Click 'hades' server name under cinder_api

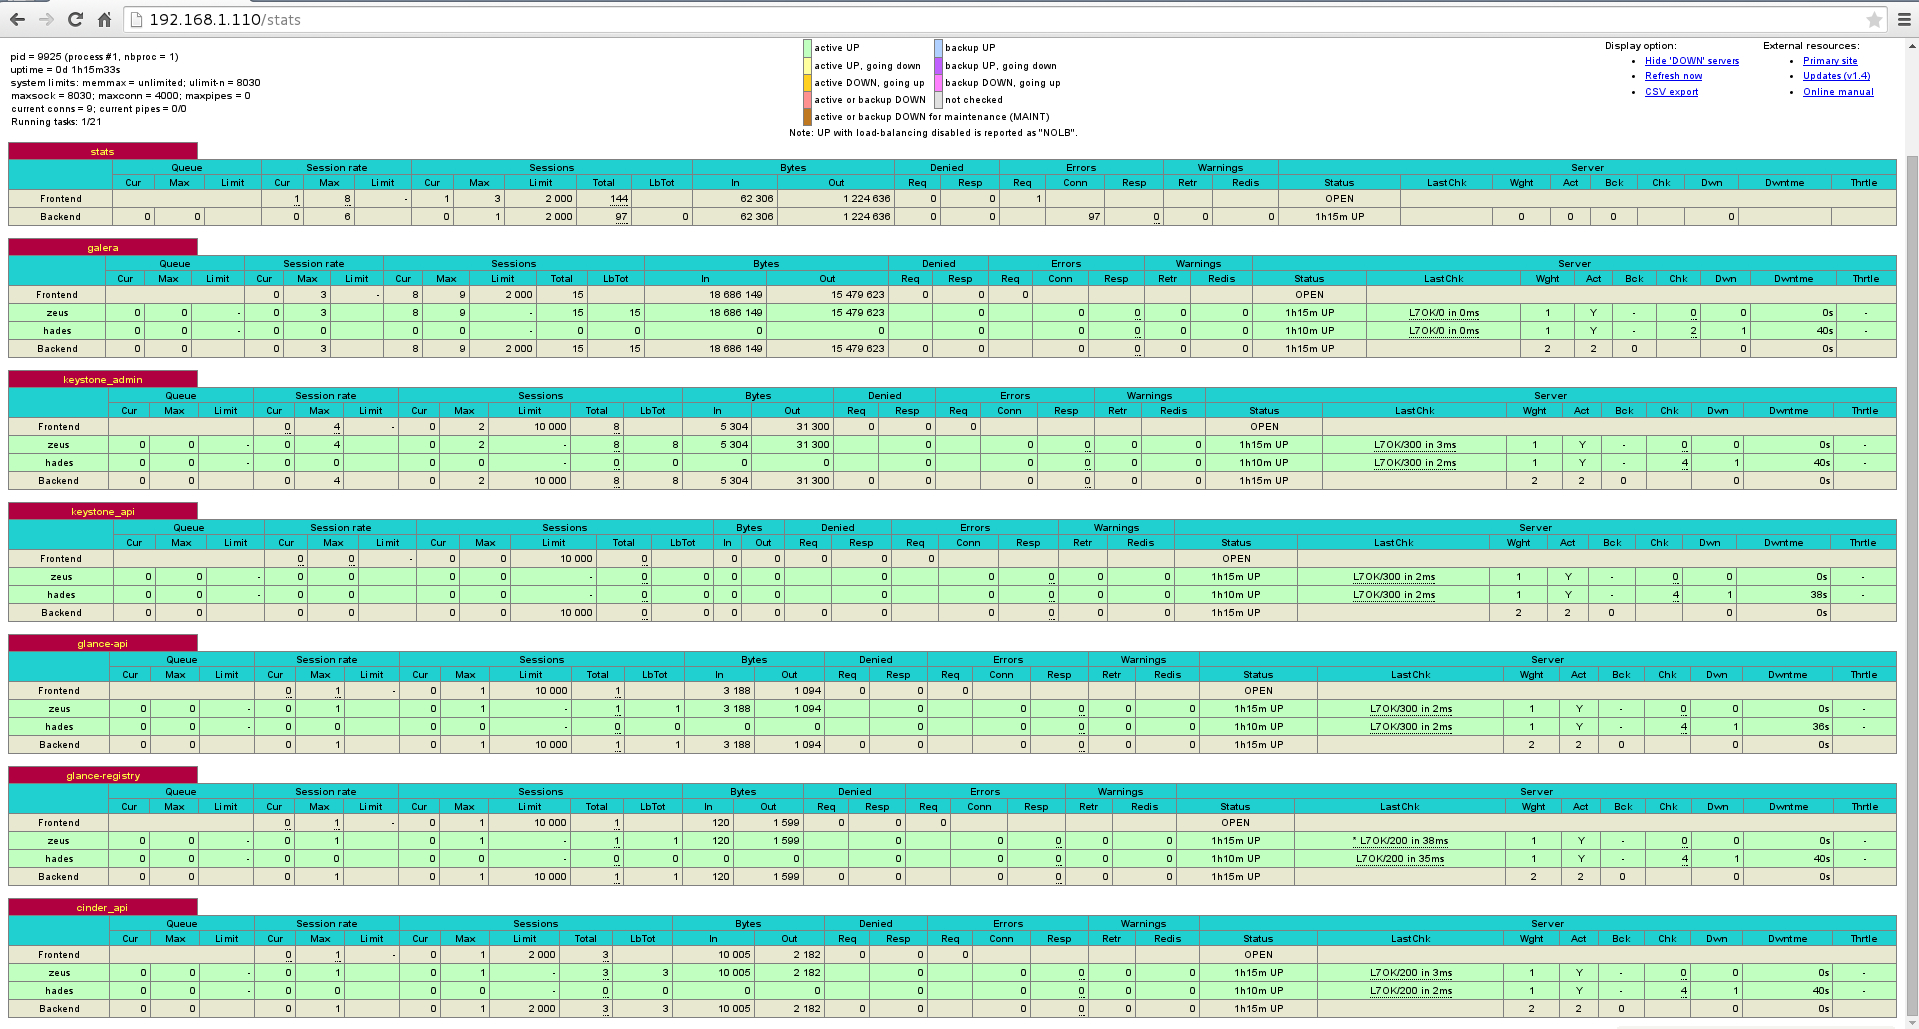[x=59, y=991]
